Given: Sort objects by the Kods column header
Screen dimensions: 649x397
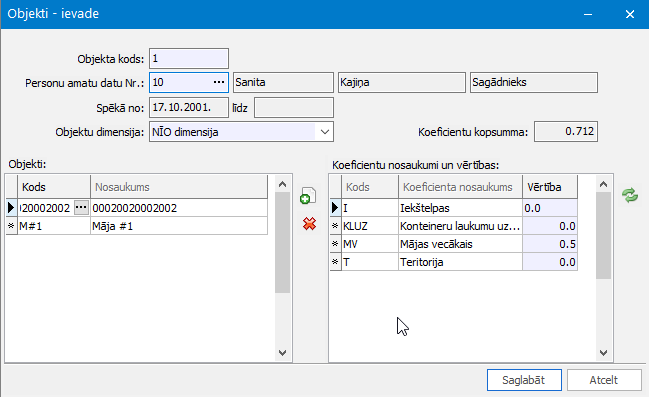Looking at the screenshot, I should [x=54, y=187].
